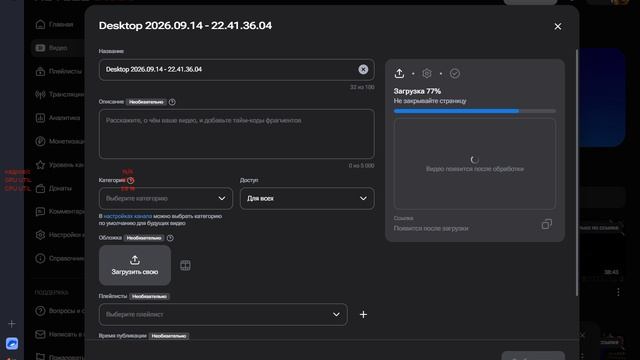The height and width of the screenshot is (360, 640).
Task: Click into the description text area
Action: click(x=236, y=134)
